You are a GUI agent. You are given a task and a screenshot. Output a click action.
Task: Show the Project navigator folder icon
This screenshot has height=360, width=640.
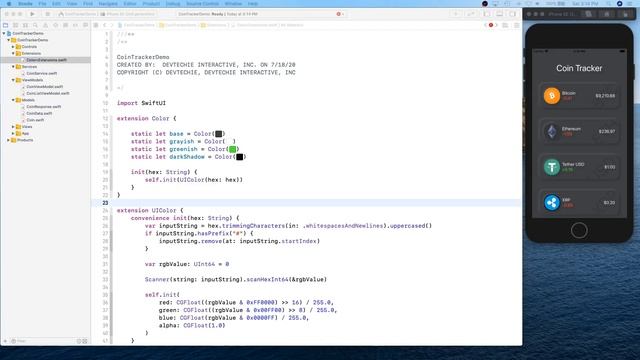click(5, 25)
